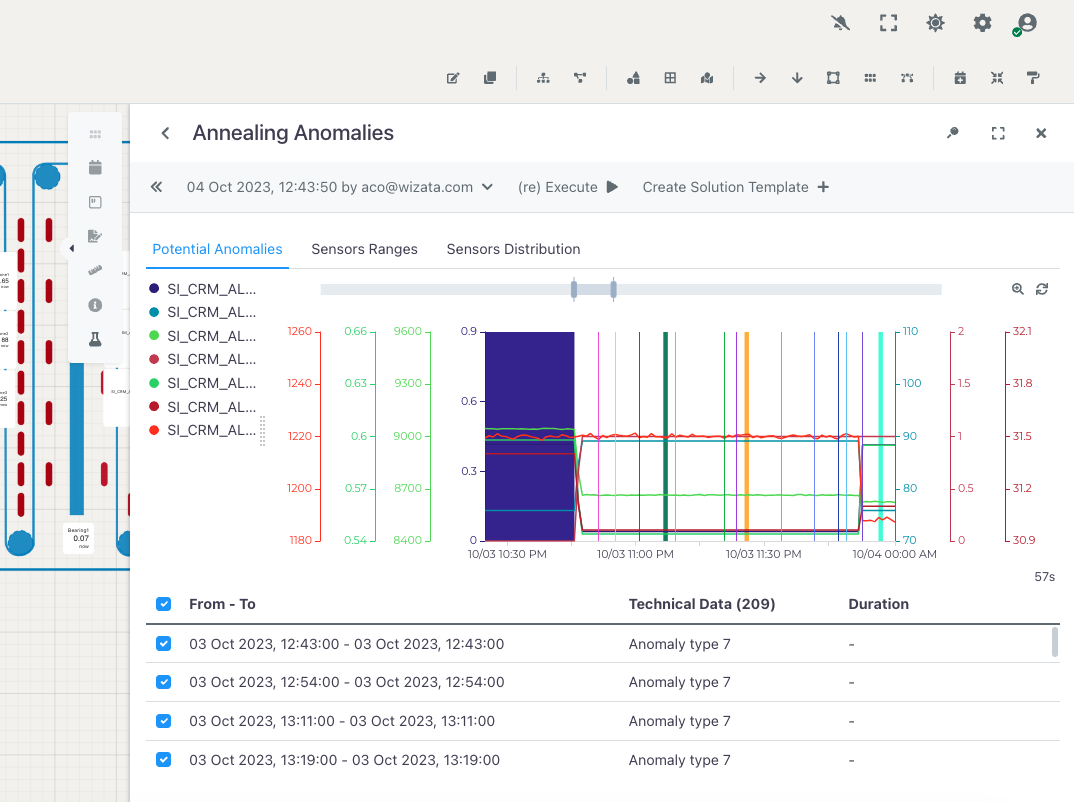
Task: Refresh the chart with the reload icon
Action: (1042, 289)
